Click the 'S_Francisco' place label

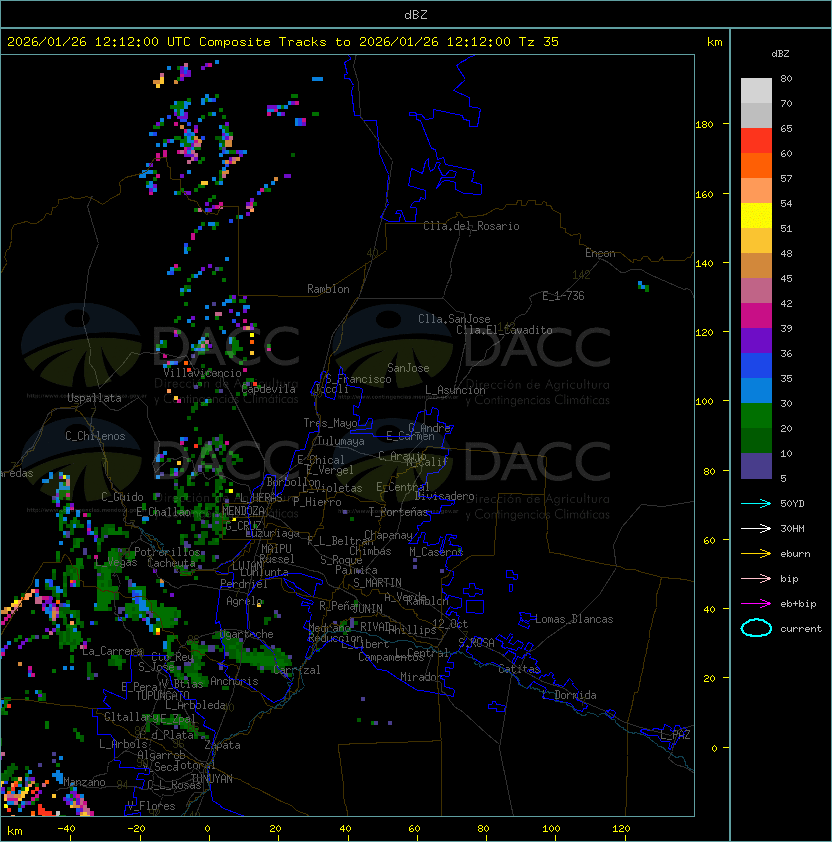pos(358,379)
